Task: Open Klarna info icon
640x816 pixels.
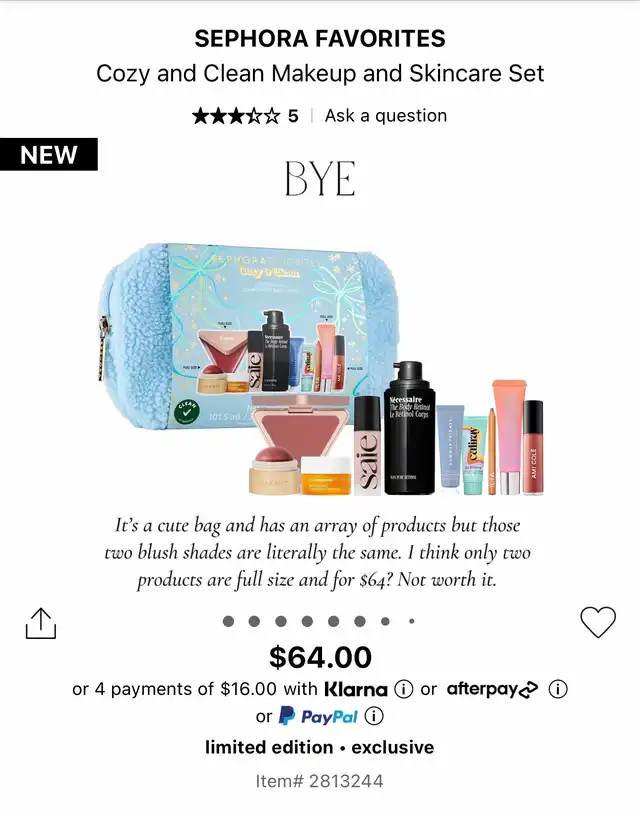Action: click(x=404, y=689)
